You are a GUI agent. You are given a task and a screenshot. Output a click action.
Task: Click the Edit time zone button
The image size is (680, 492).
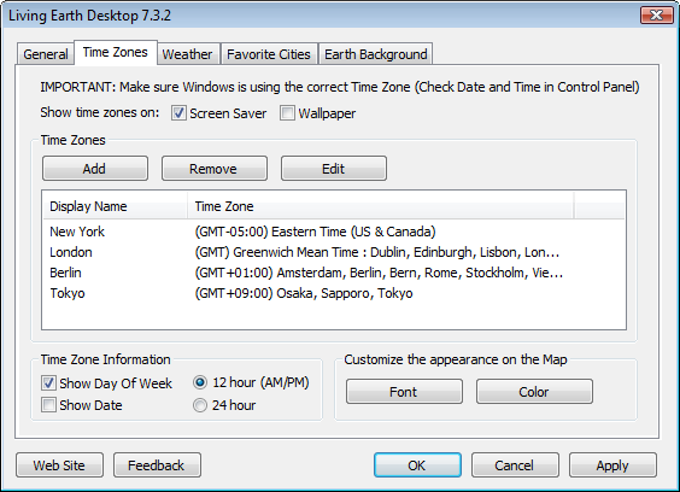[x=333, y=169]
